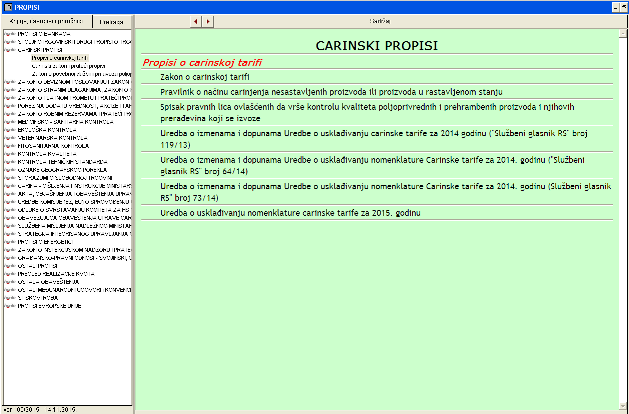This screenshot has height=414, width=629.
Task: Select the highlighted Propisi o carinskoj tarifi tree child
Action: click(59, 58)
